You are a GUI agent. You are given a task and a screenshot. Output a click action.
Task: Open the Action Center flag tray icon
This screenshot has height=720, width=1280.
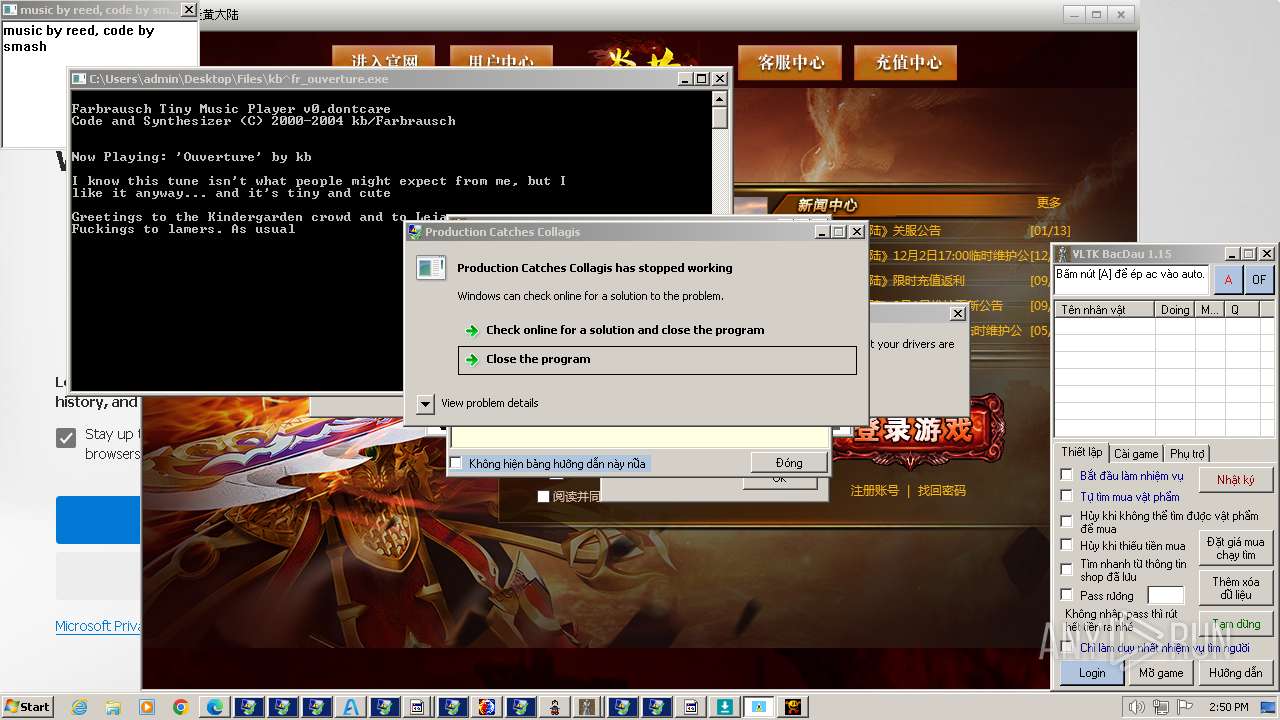pyautogui.click(x=1185, y=707)
